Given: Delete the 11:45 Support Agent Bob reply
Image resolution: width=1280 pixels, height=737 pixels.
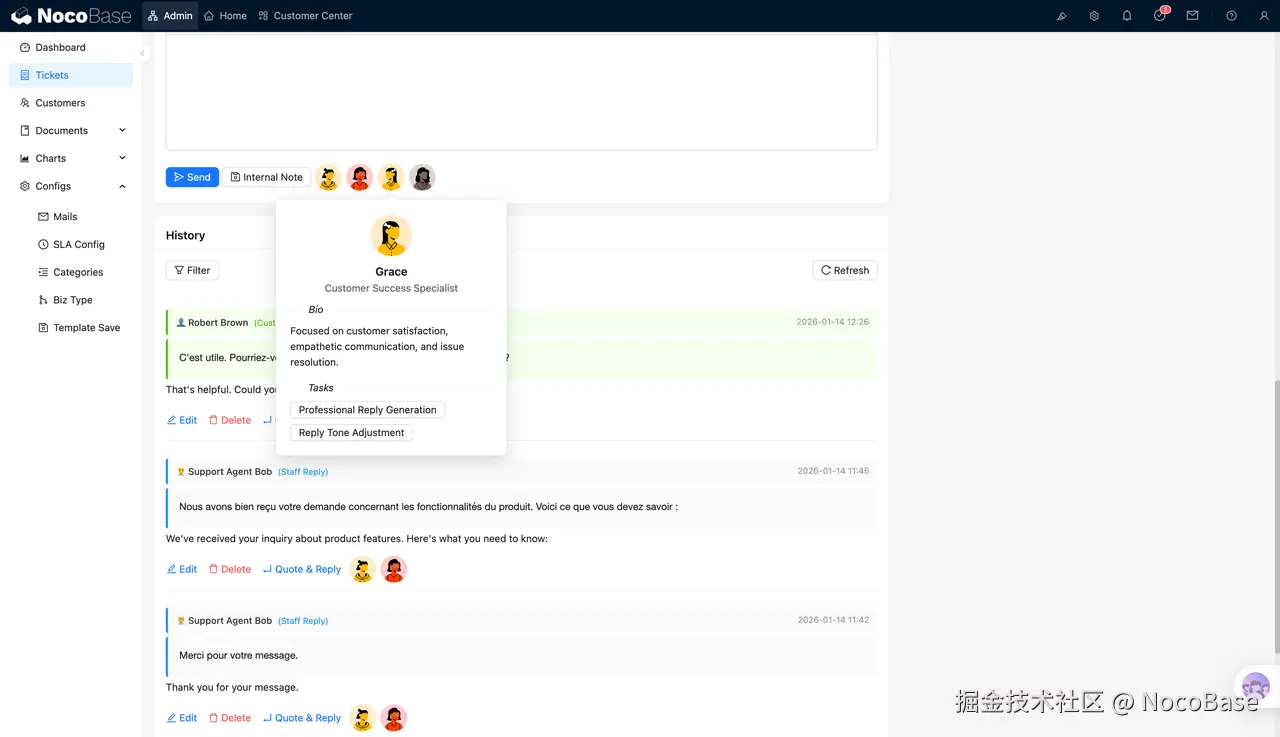Looking at the screenshot, I should pyautogui.click(x=230, y=569).
